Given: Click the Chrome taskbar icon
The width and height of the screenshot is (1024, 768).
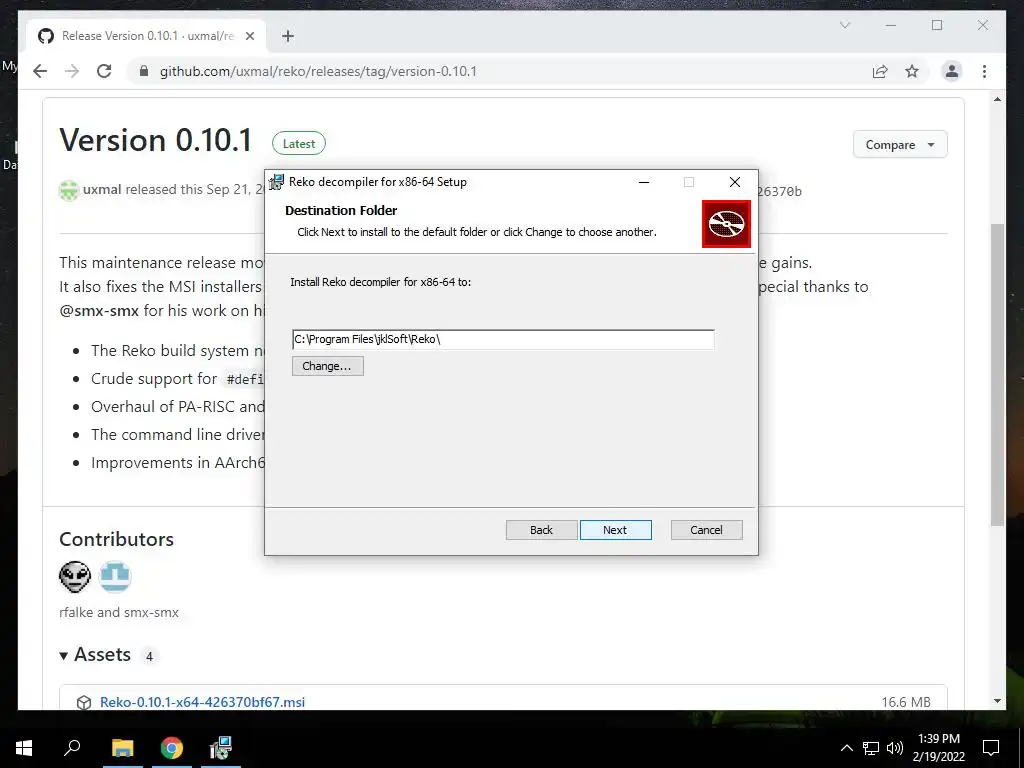Looking at the screenshot, I should [x=172, y=748].
